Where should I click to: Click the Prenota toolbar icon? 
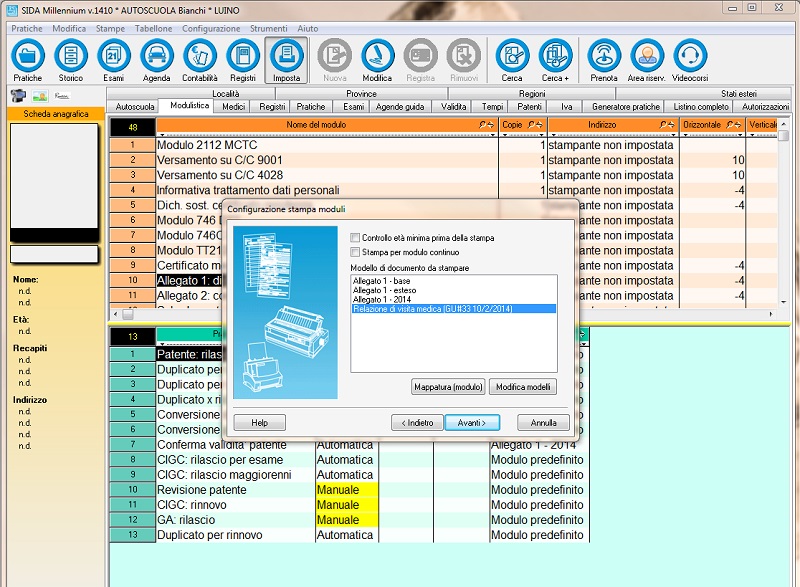tap(604, 60)
